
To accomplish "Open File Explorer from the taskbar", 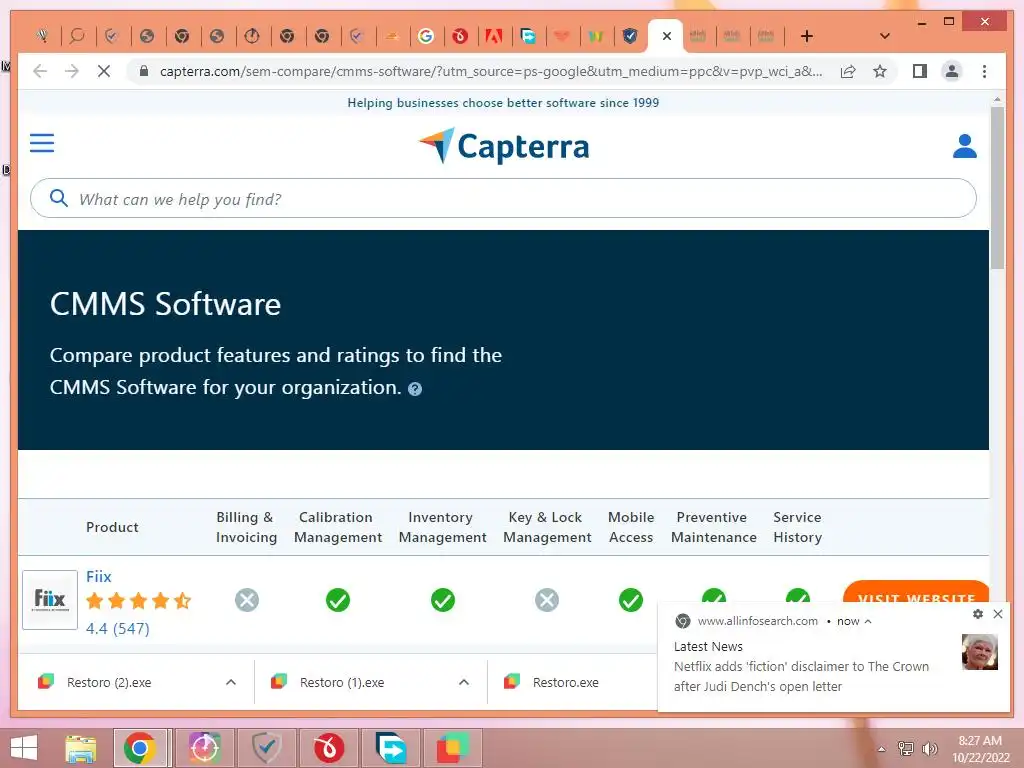I will click(82, 748).
